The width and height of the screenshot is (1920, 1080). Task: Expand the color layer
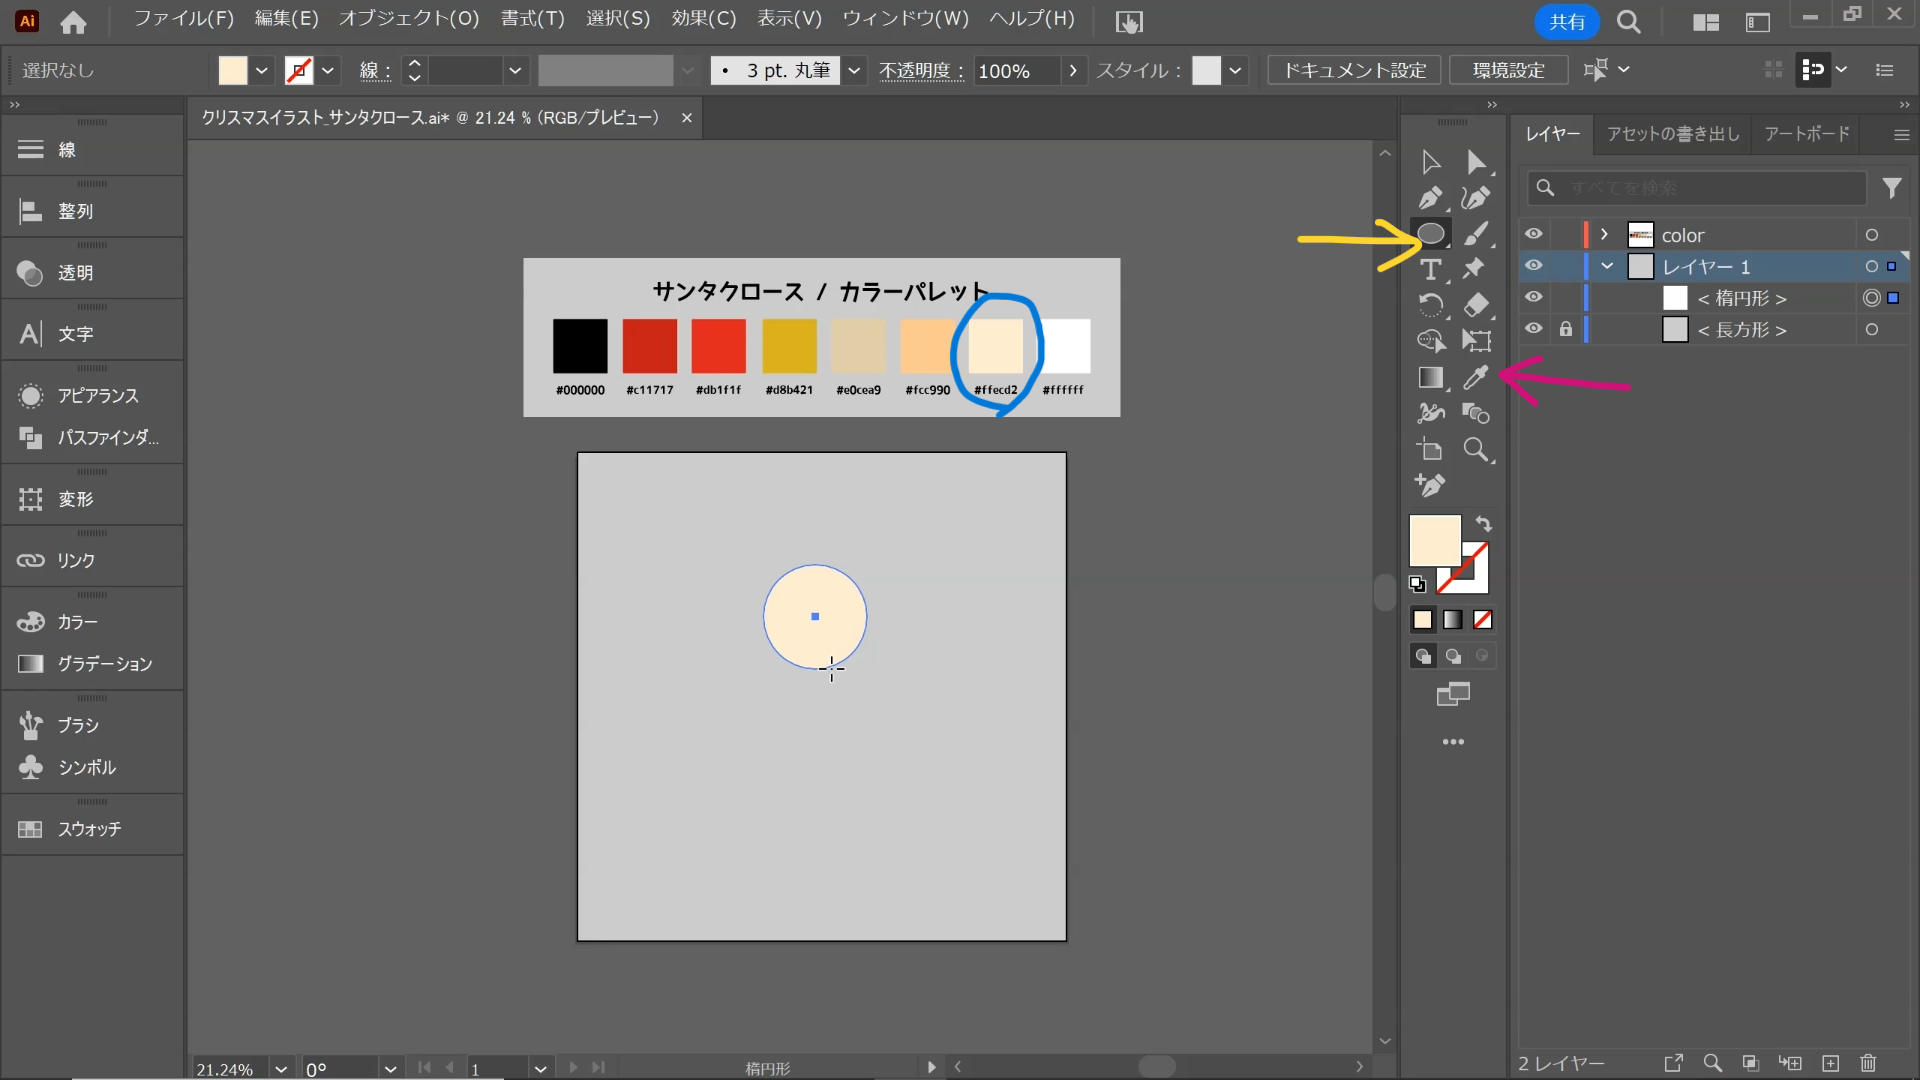pyautogui.click(x=1604, y=233)
